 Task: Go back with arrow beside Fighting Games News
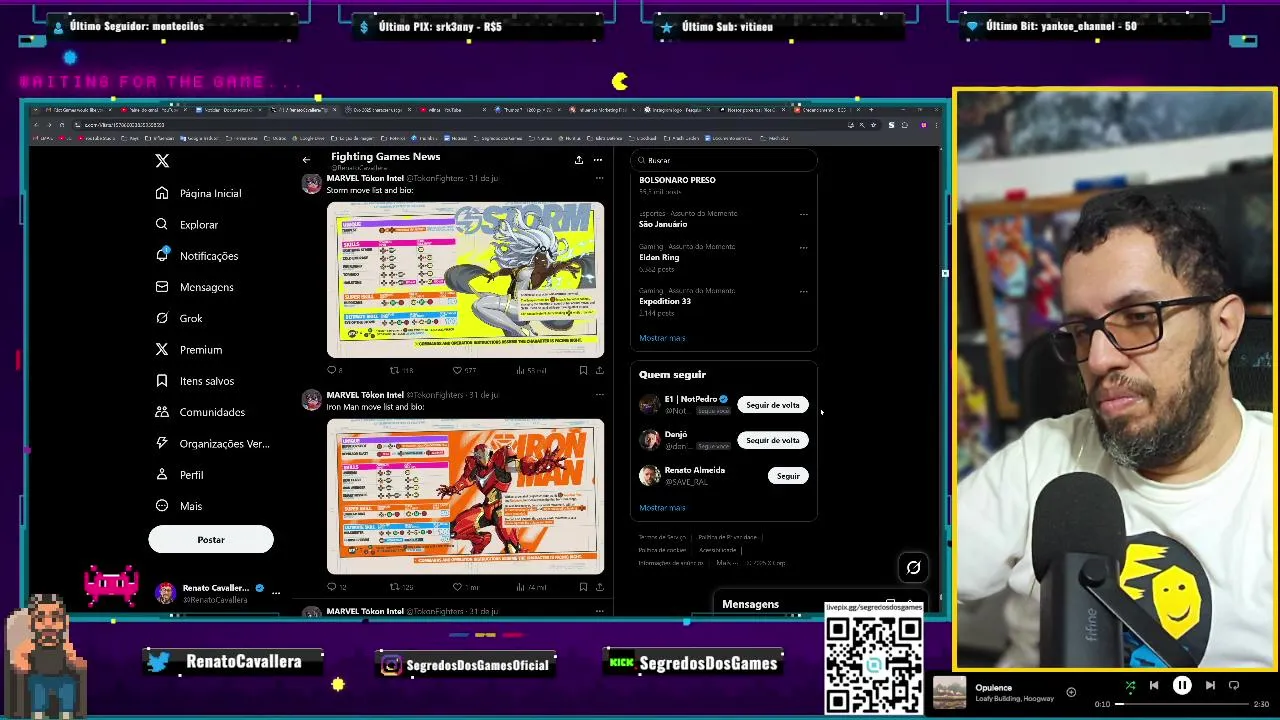pos(306,160)
